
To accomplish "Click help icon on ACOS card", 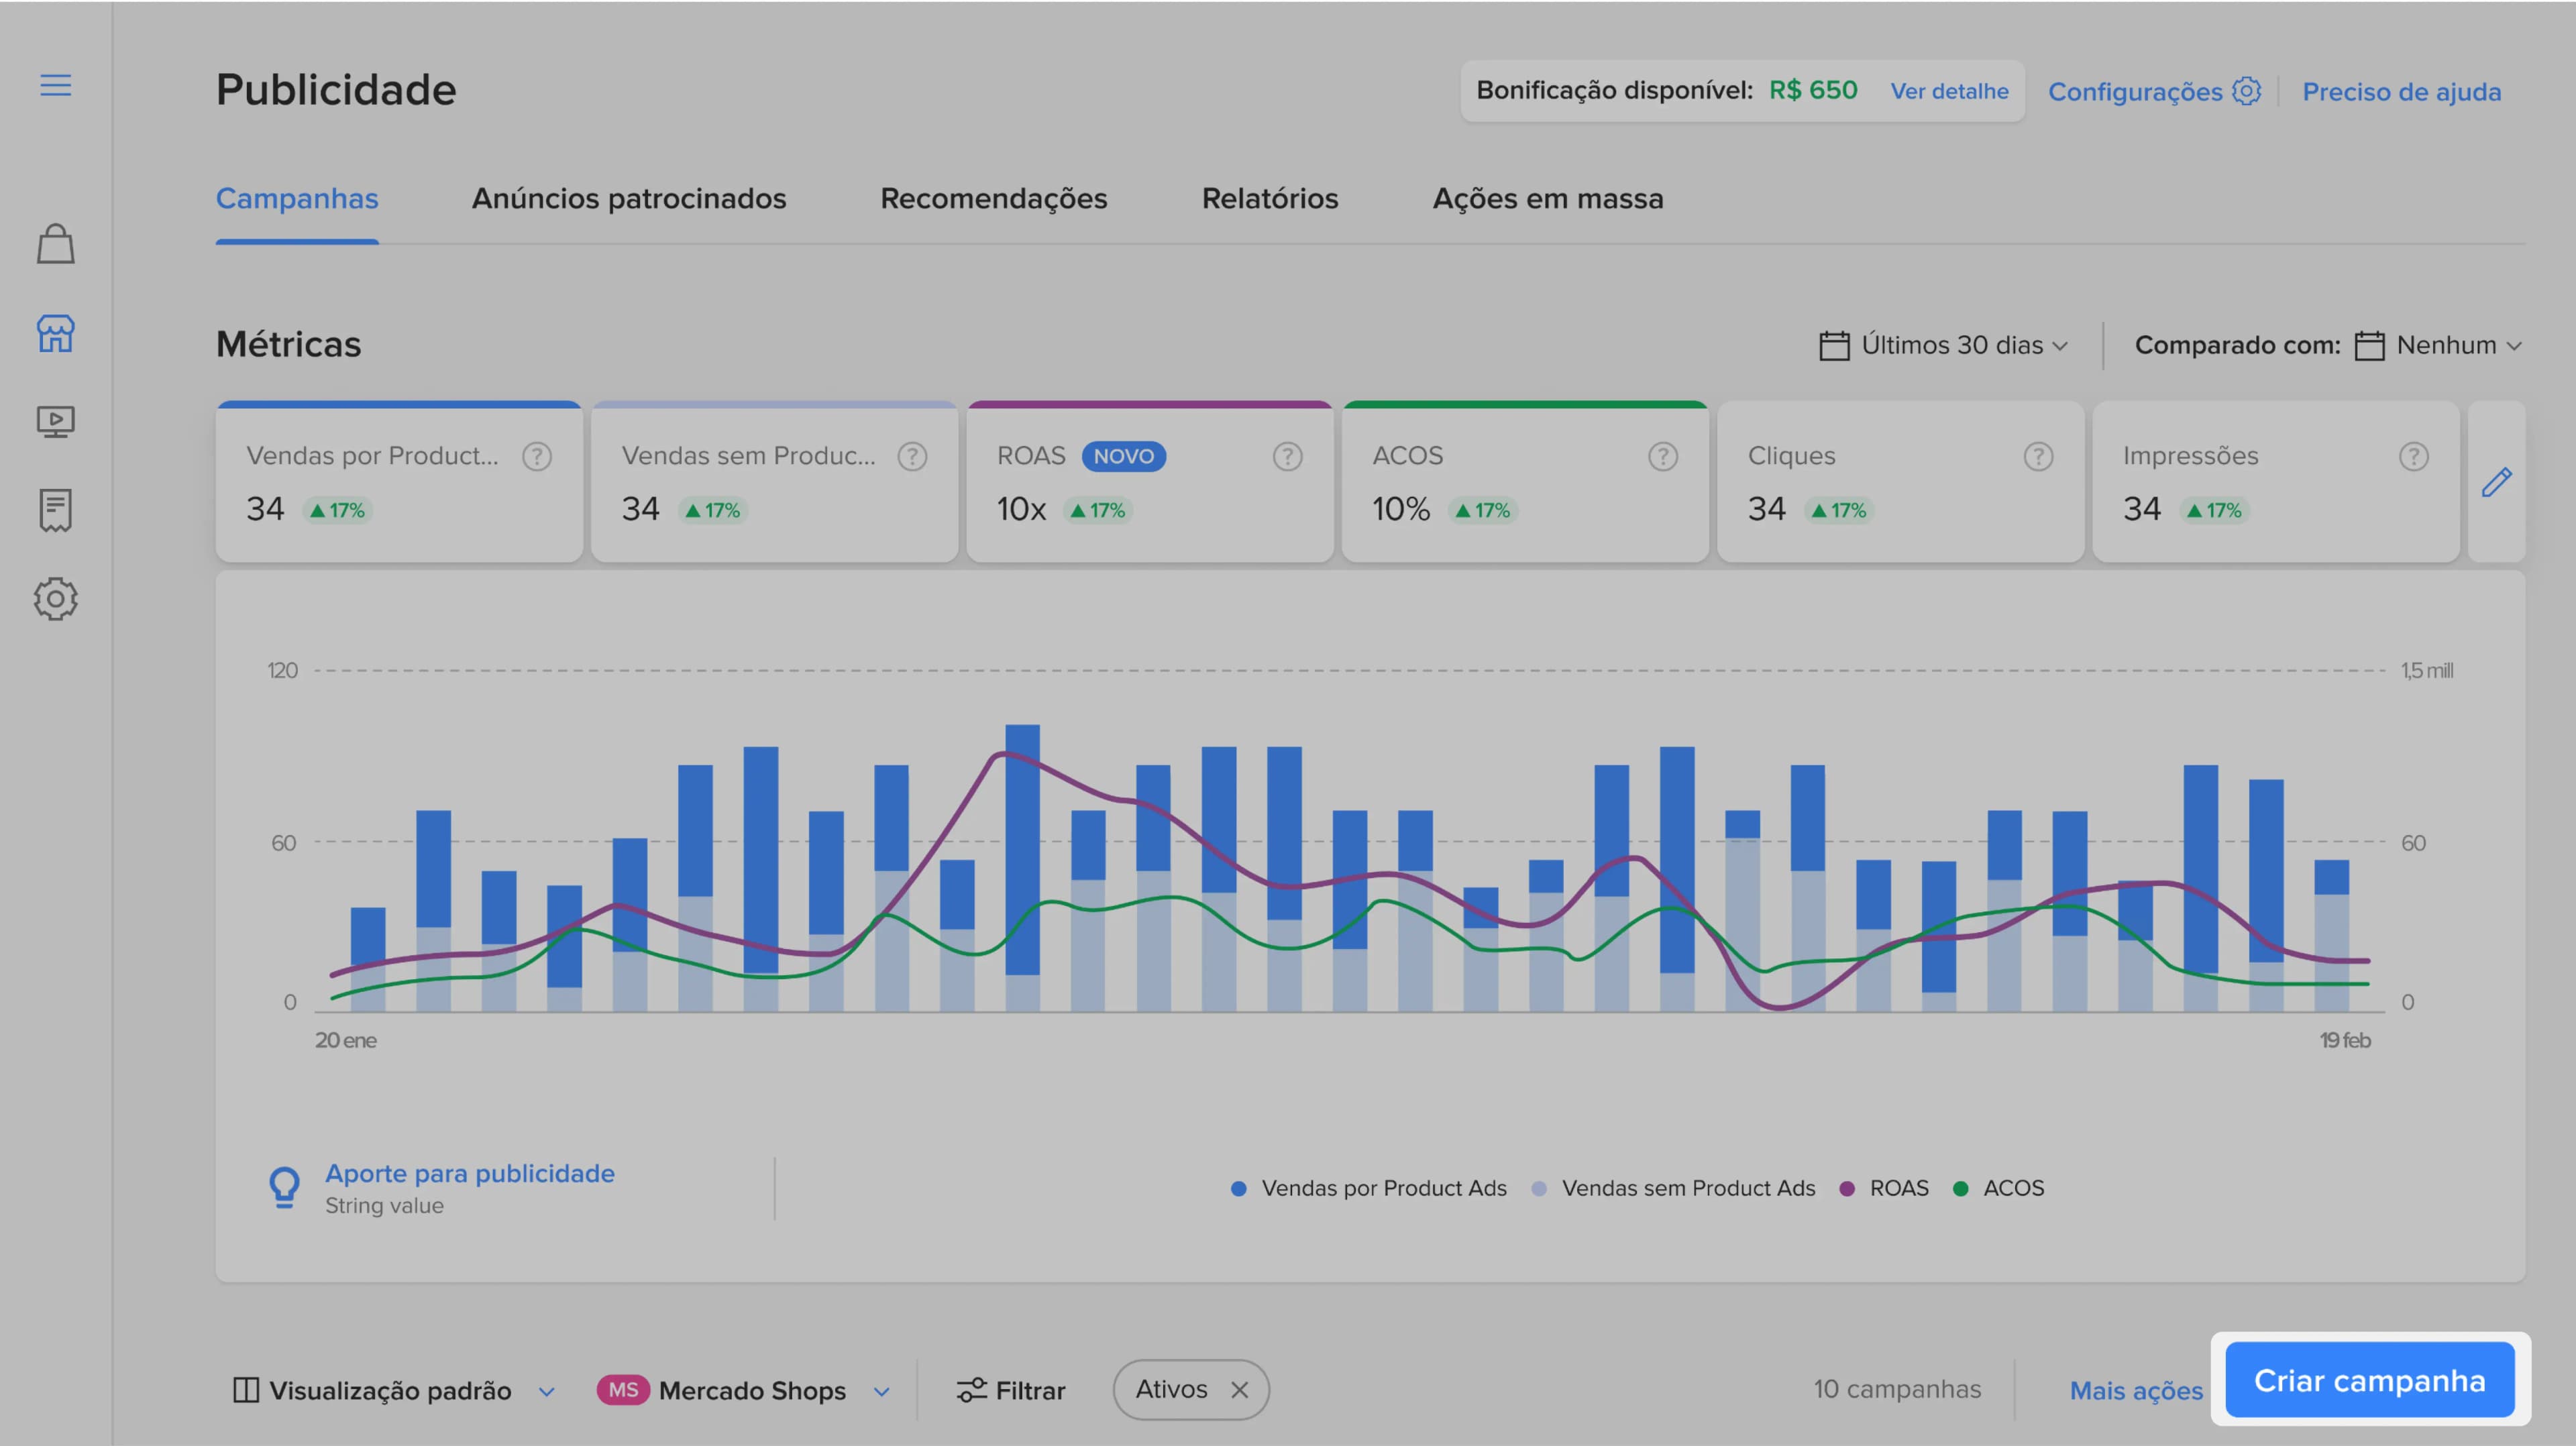I will point(1662,457).
